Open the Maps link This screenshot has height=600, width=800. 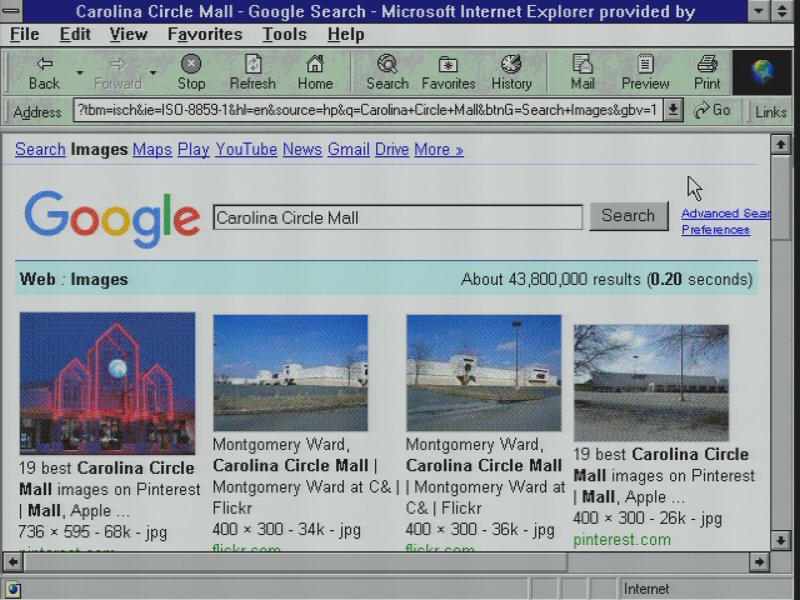[x=152, y=149]
